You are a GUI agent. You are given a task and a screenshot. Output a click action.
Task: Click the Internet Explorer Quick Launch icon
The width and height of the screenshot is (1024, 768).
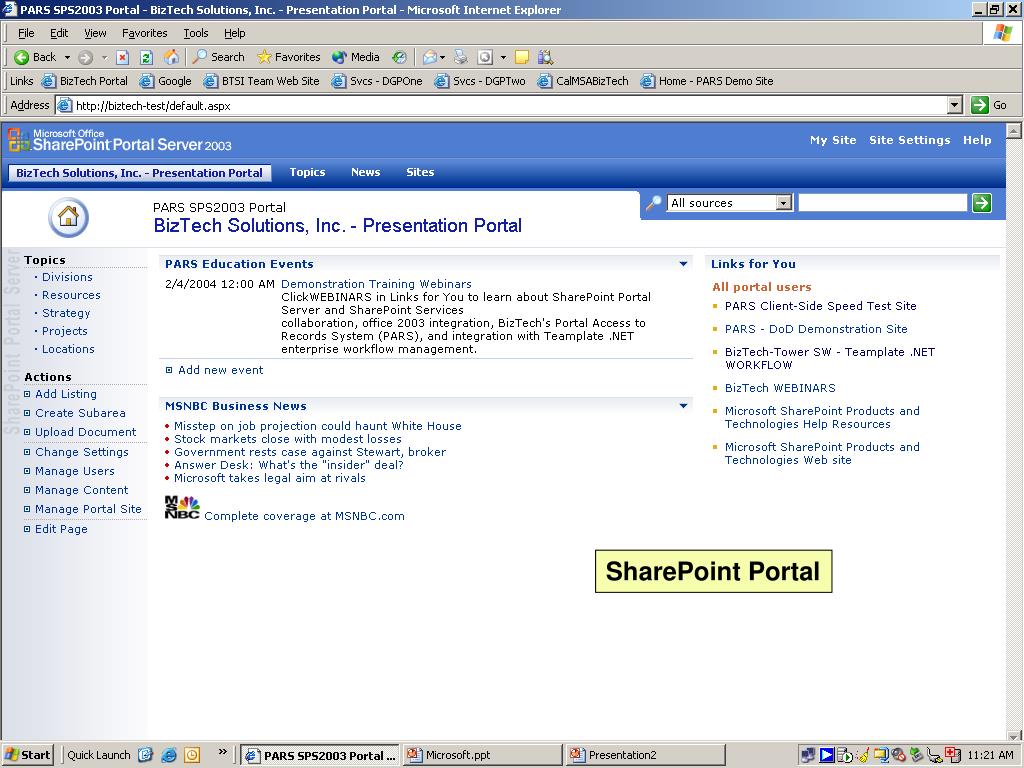[168, 755]
